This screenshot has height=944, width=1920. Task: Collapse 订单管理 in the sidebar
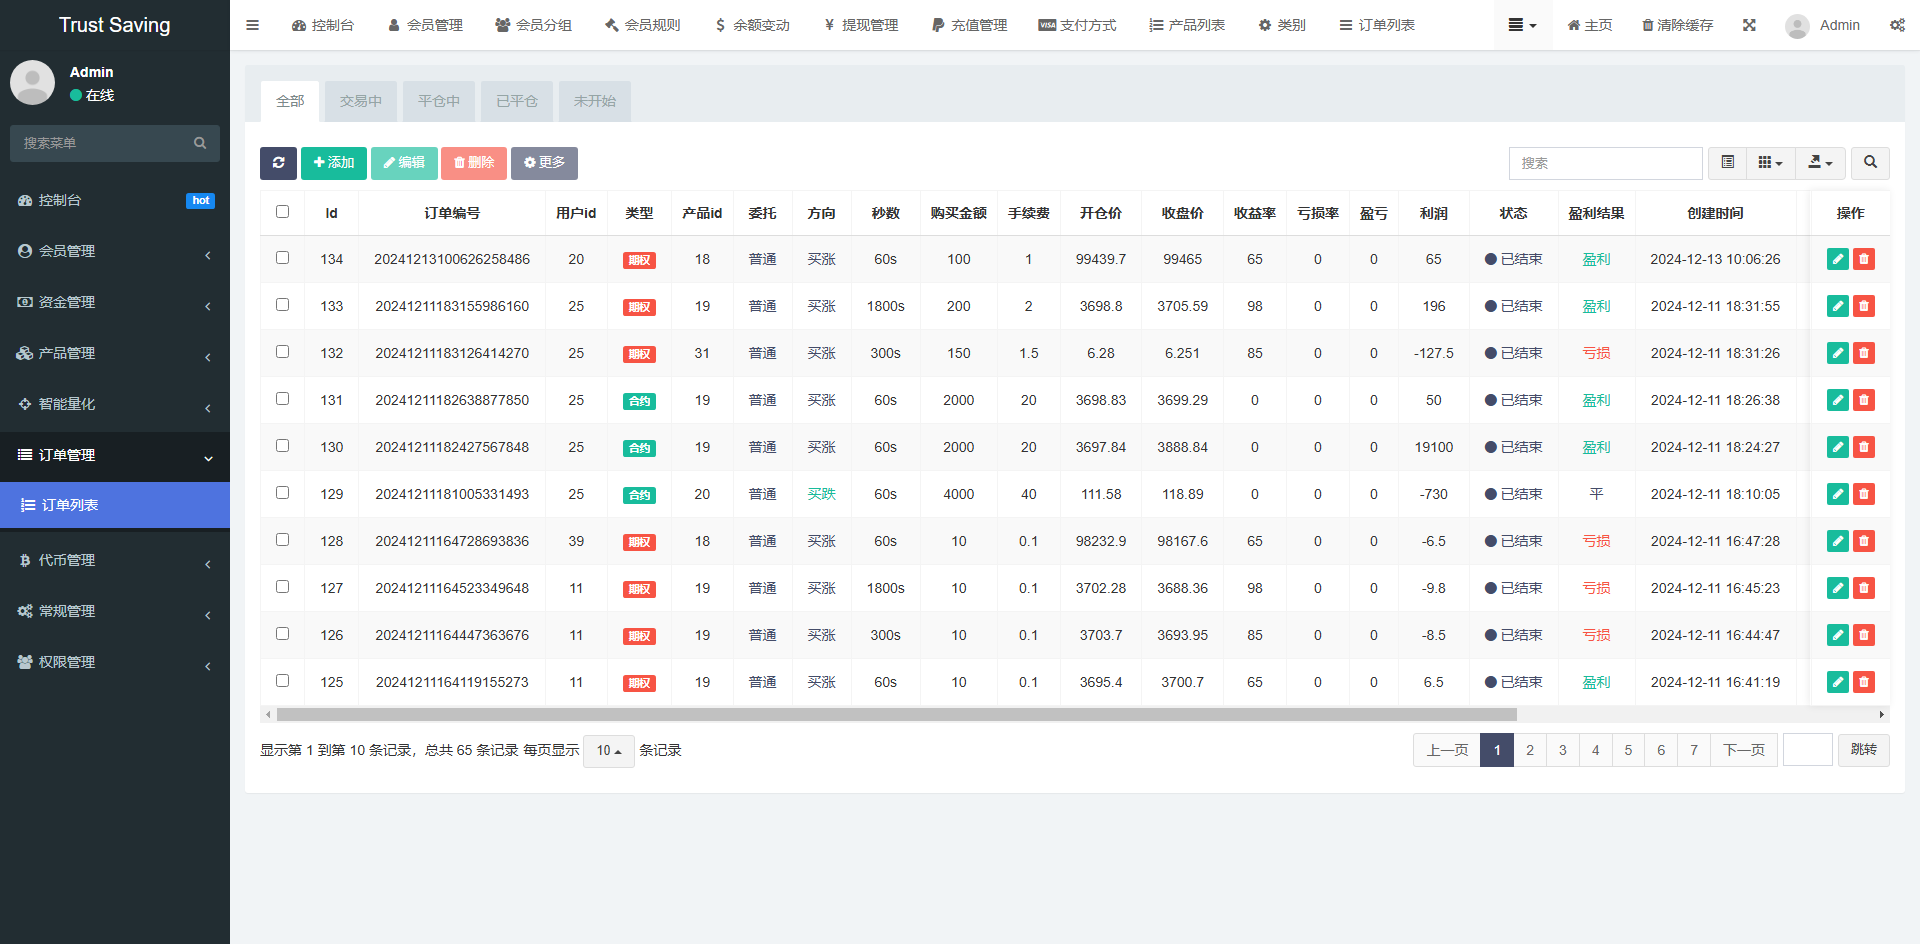point(115,455)
